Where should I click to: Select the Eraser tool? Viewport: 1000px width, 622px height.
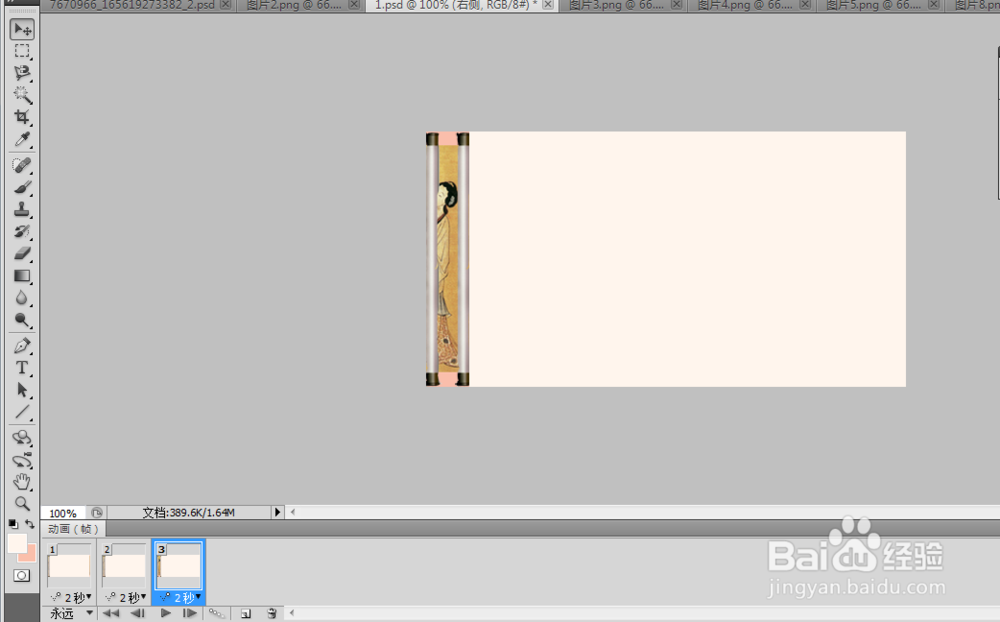(22, 253)
